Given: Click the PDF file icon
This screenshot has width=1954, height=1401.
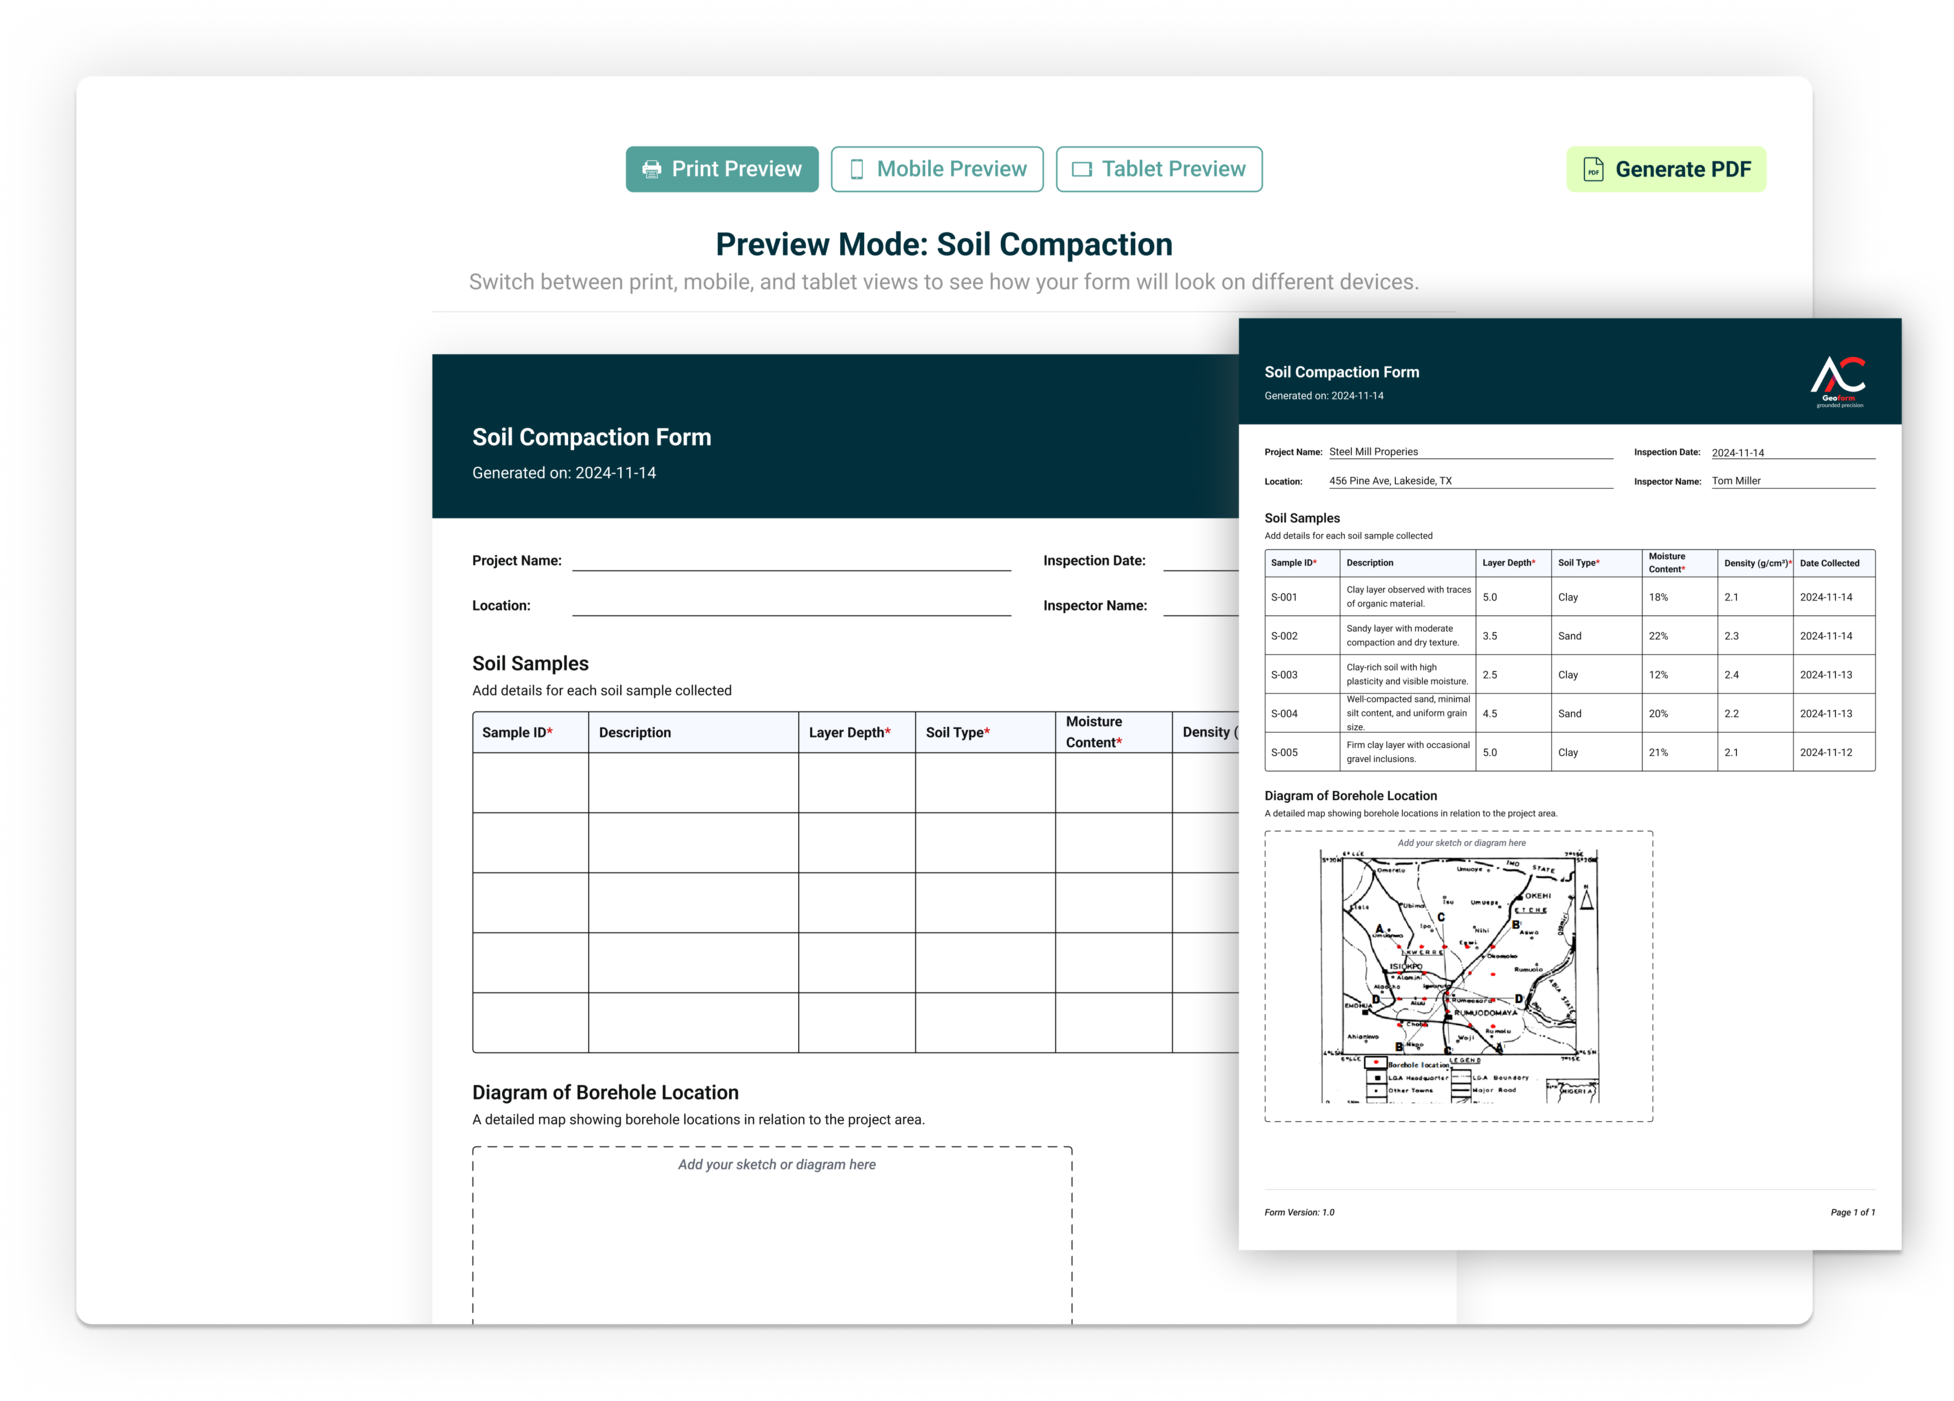Looking at the screenshot, I should click(x=1592, y=169).
